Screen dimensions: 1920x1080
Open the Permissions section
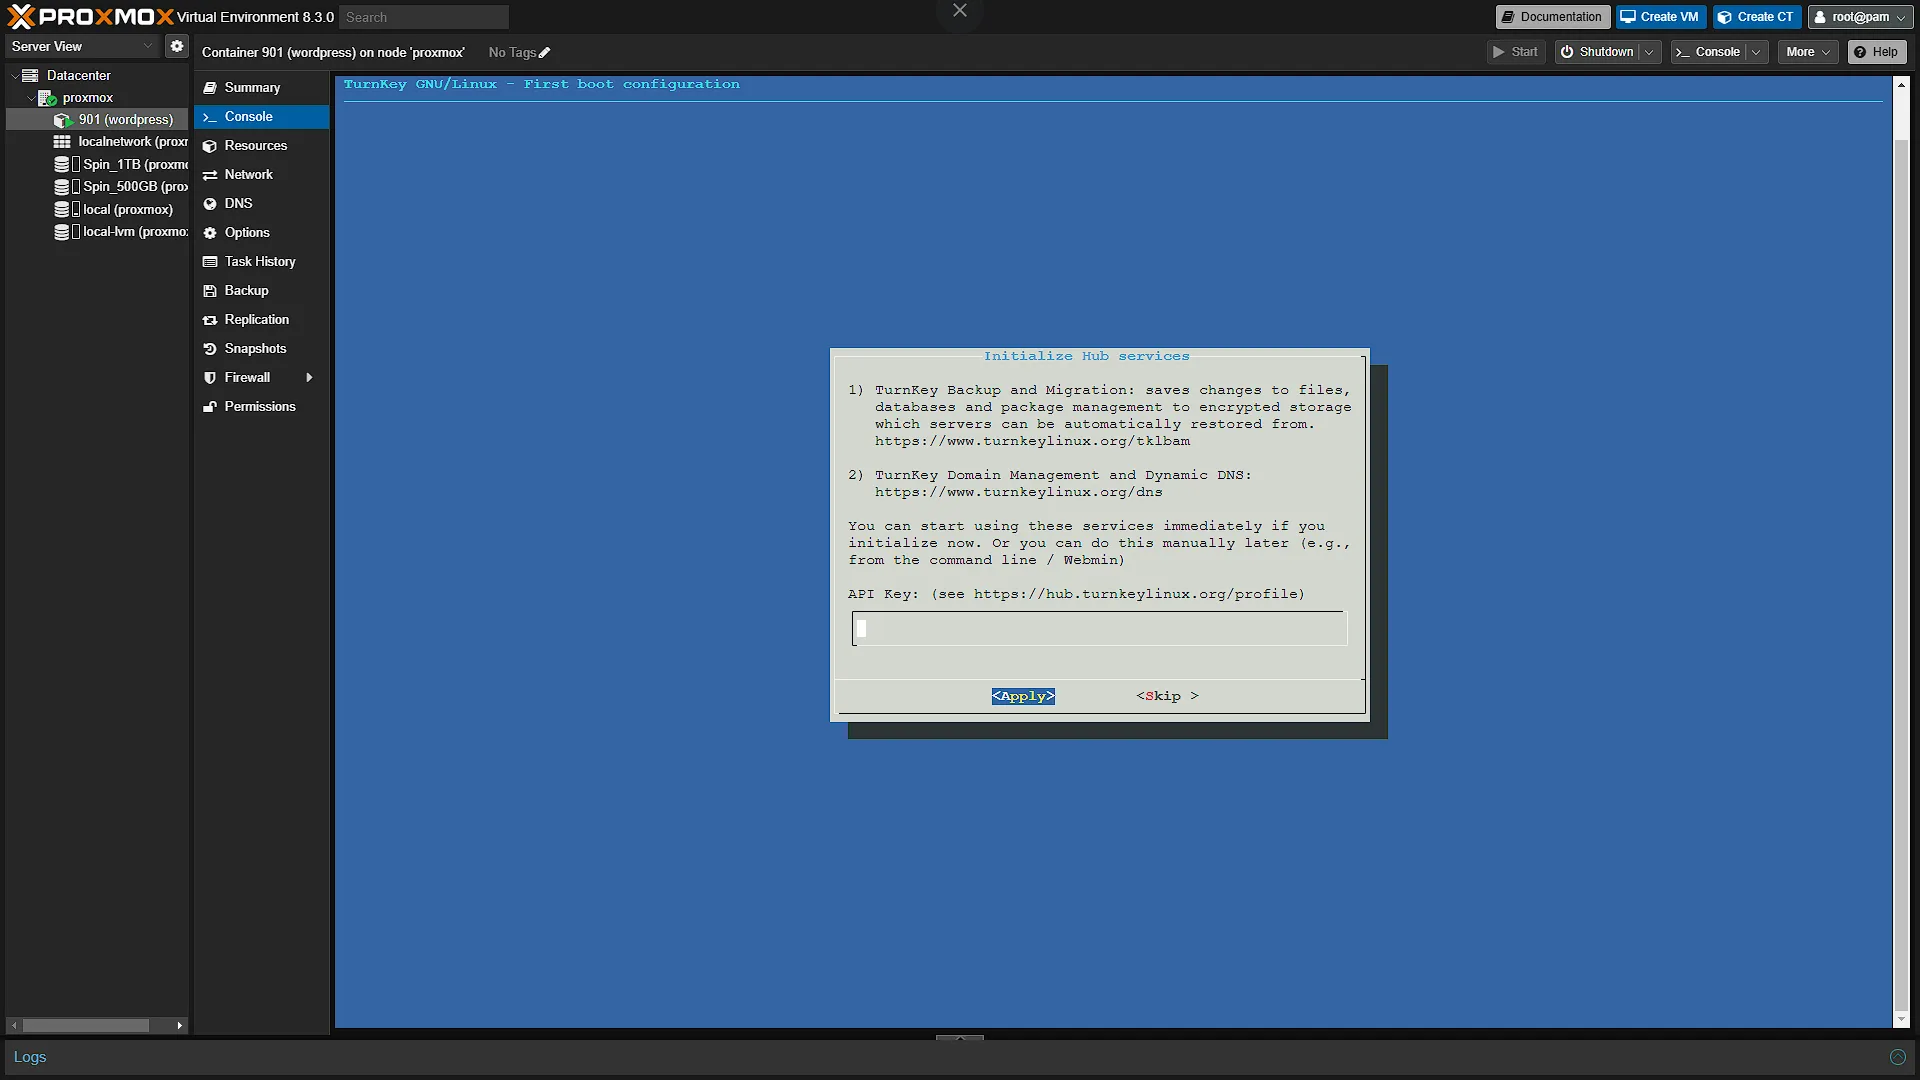pyautogui.click(x=261, y=406)
